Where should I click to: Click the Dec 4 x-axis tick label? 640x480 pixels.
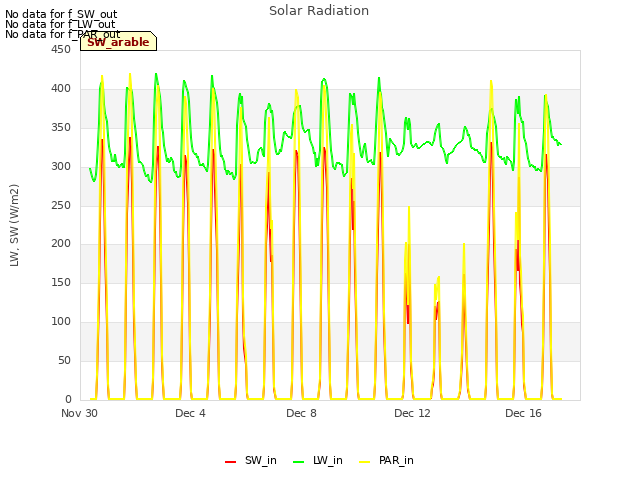tap(190, 413)
